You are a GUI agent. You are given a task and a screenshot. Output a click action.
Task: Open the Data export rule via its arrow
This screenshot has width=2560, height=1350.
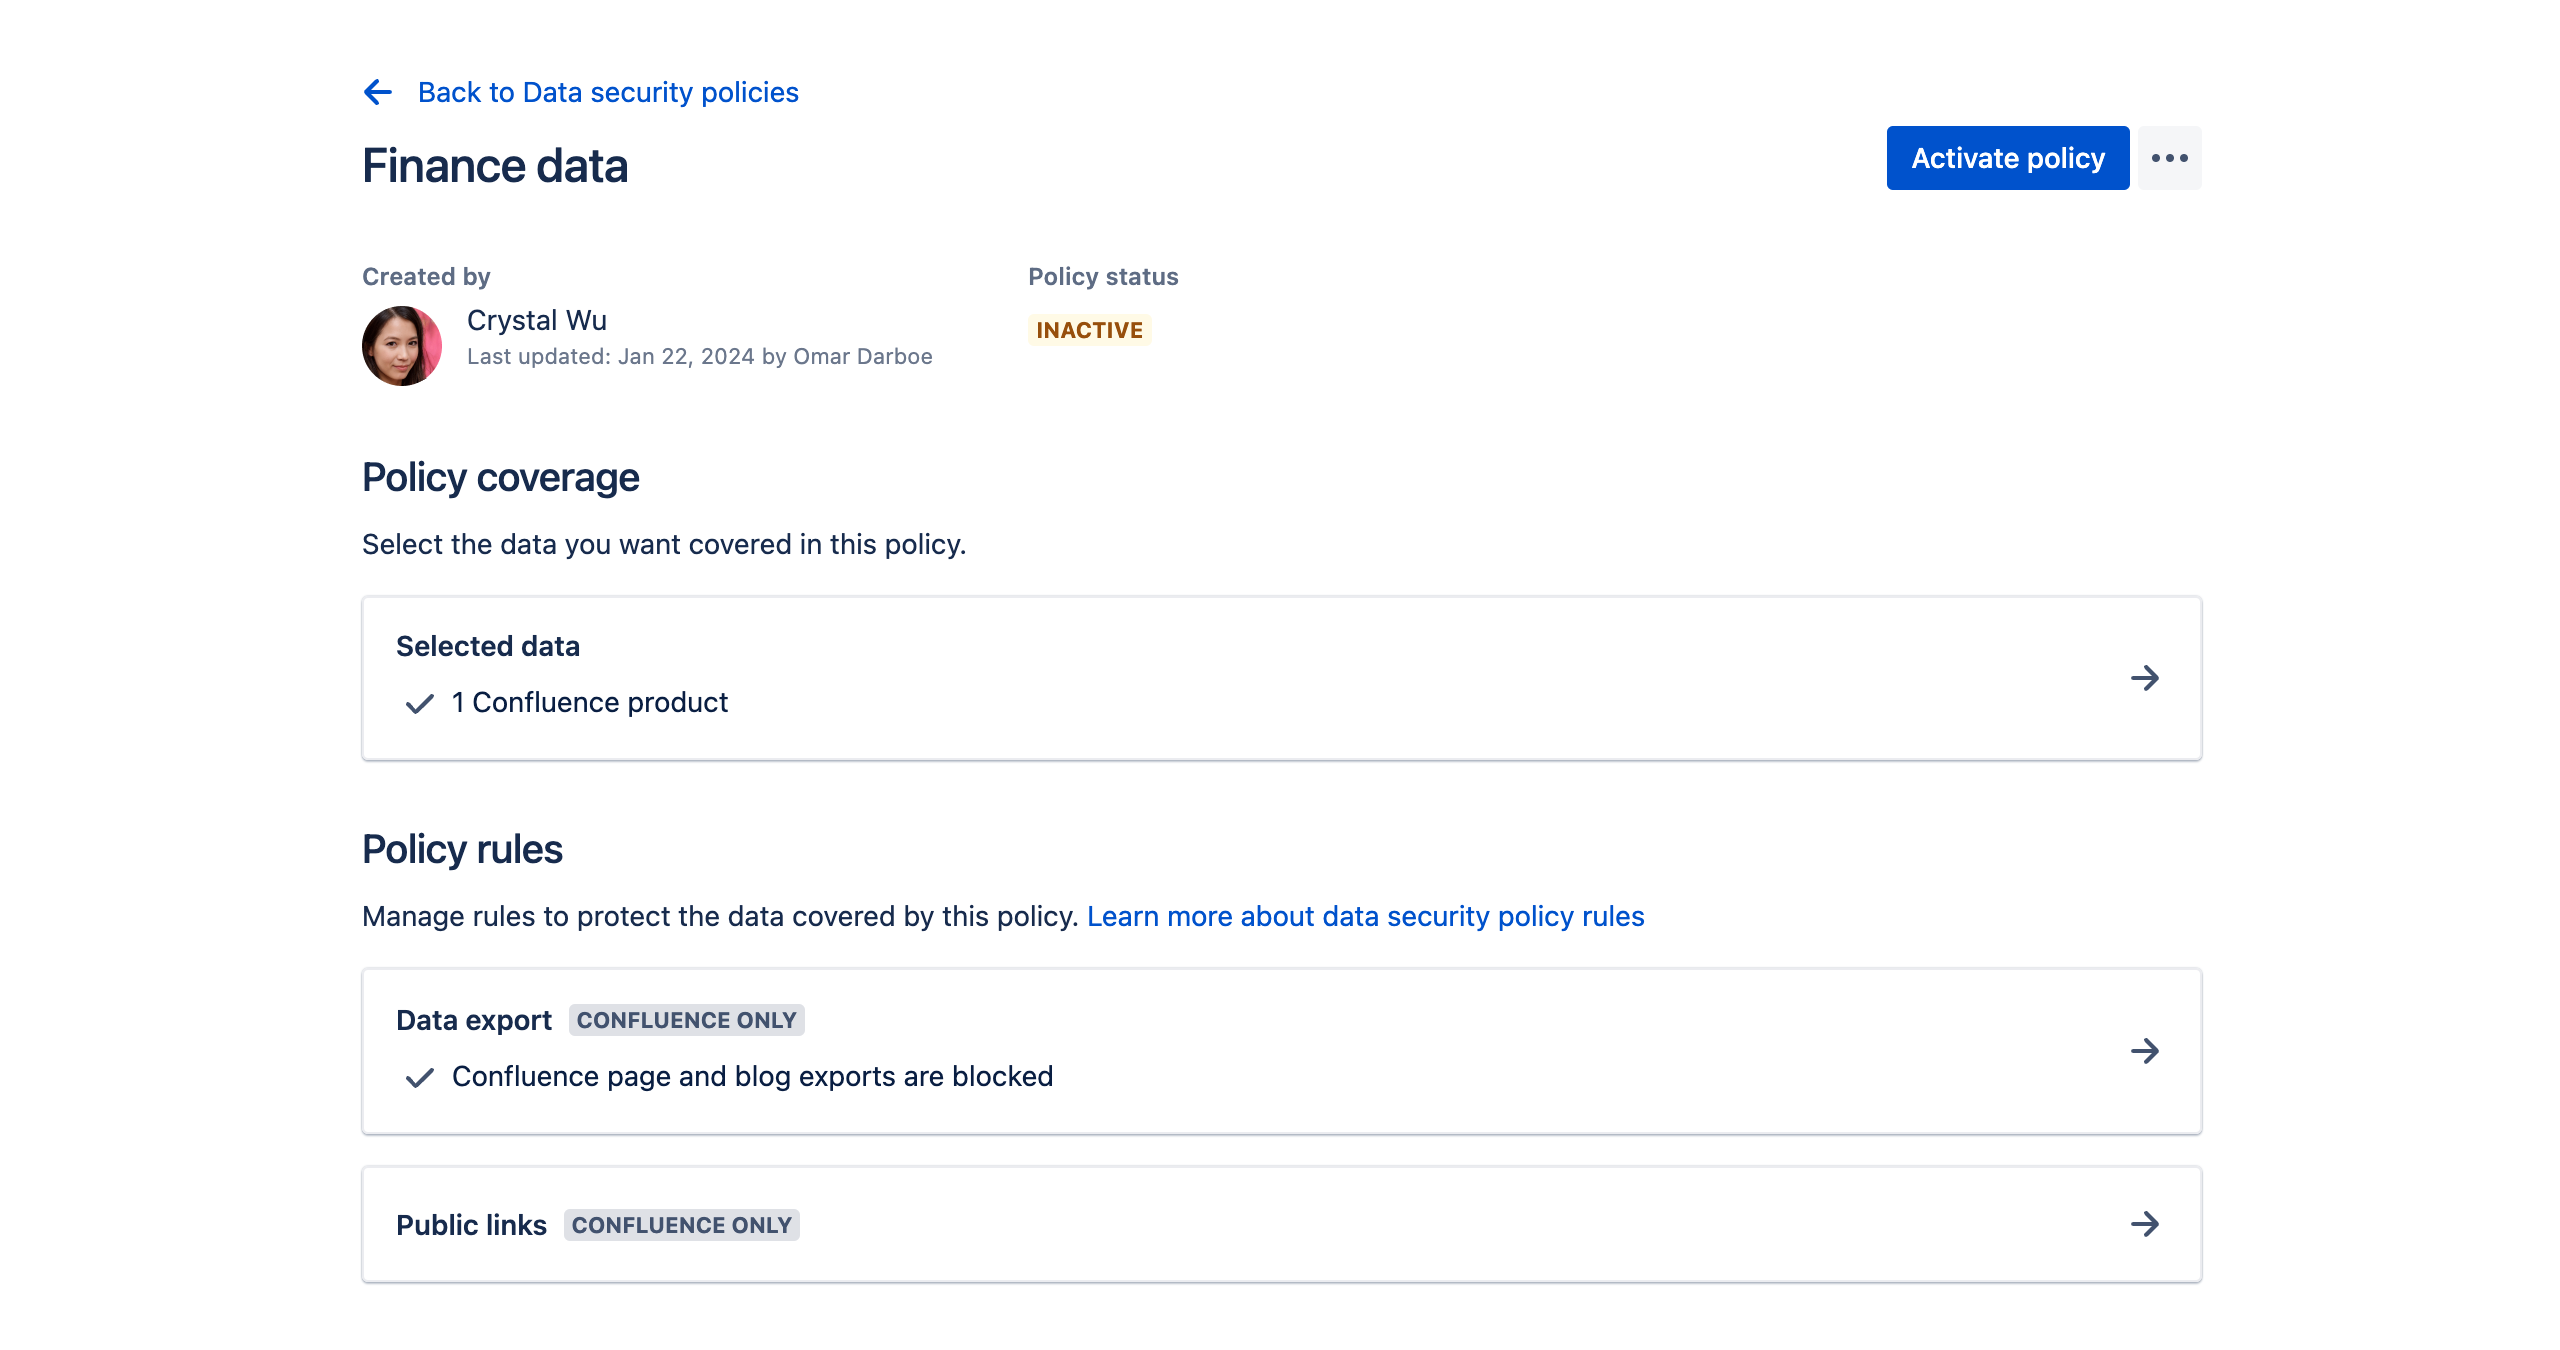click(2146, 1051)
